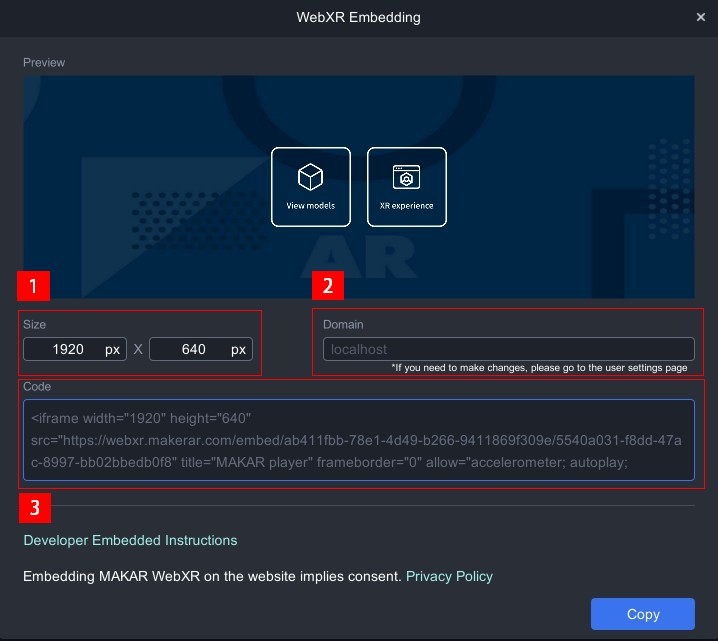The height and width of the screenshot is (641, 718).
Task: Focus the width field showing 1920
Action: pos(66,350)
